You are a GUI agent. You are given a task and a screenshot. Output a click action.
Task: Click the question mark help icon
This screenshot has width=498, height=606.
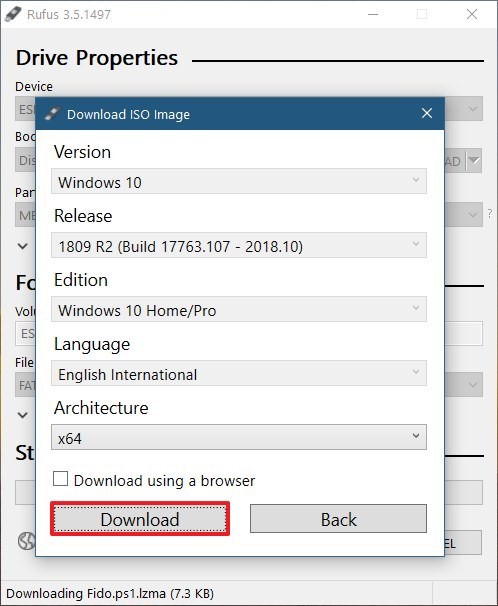490,213
